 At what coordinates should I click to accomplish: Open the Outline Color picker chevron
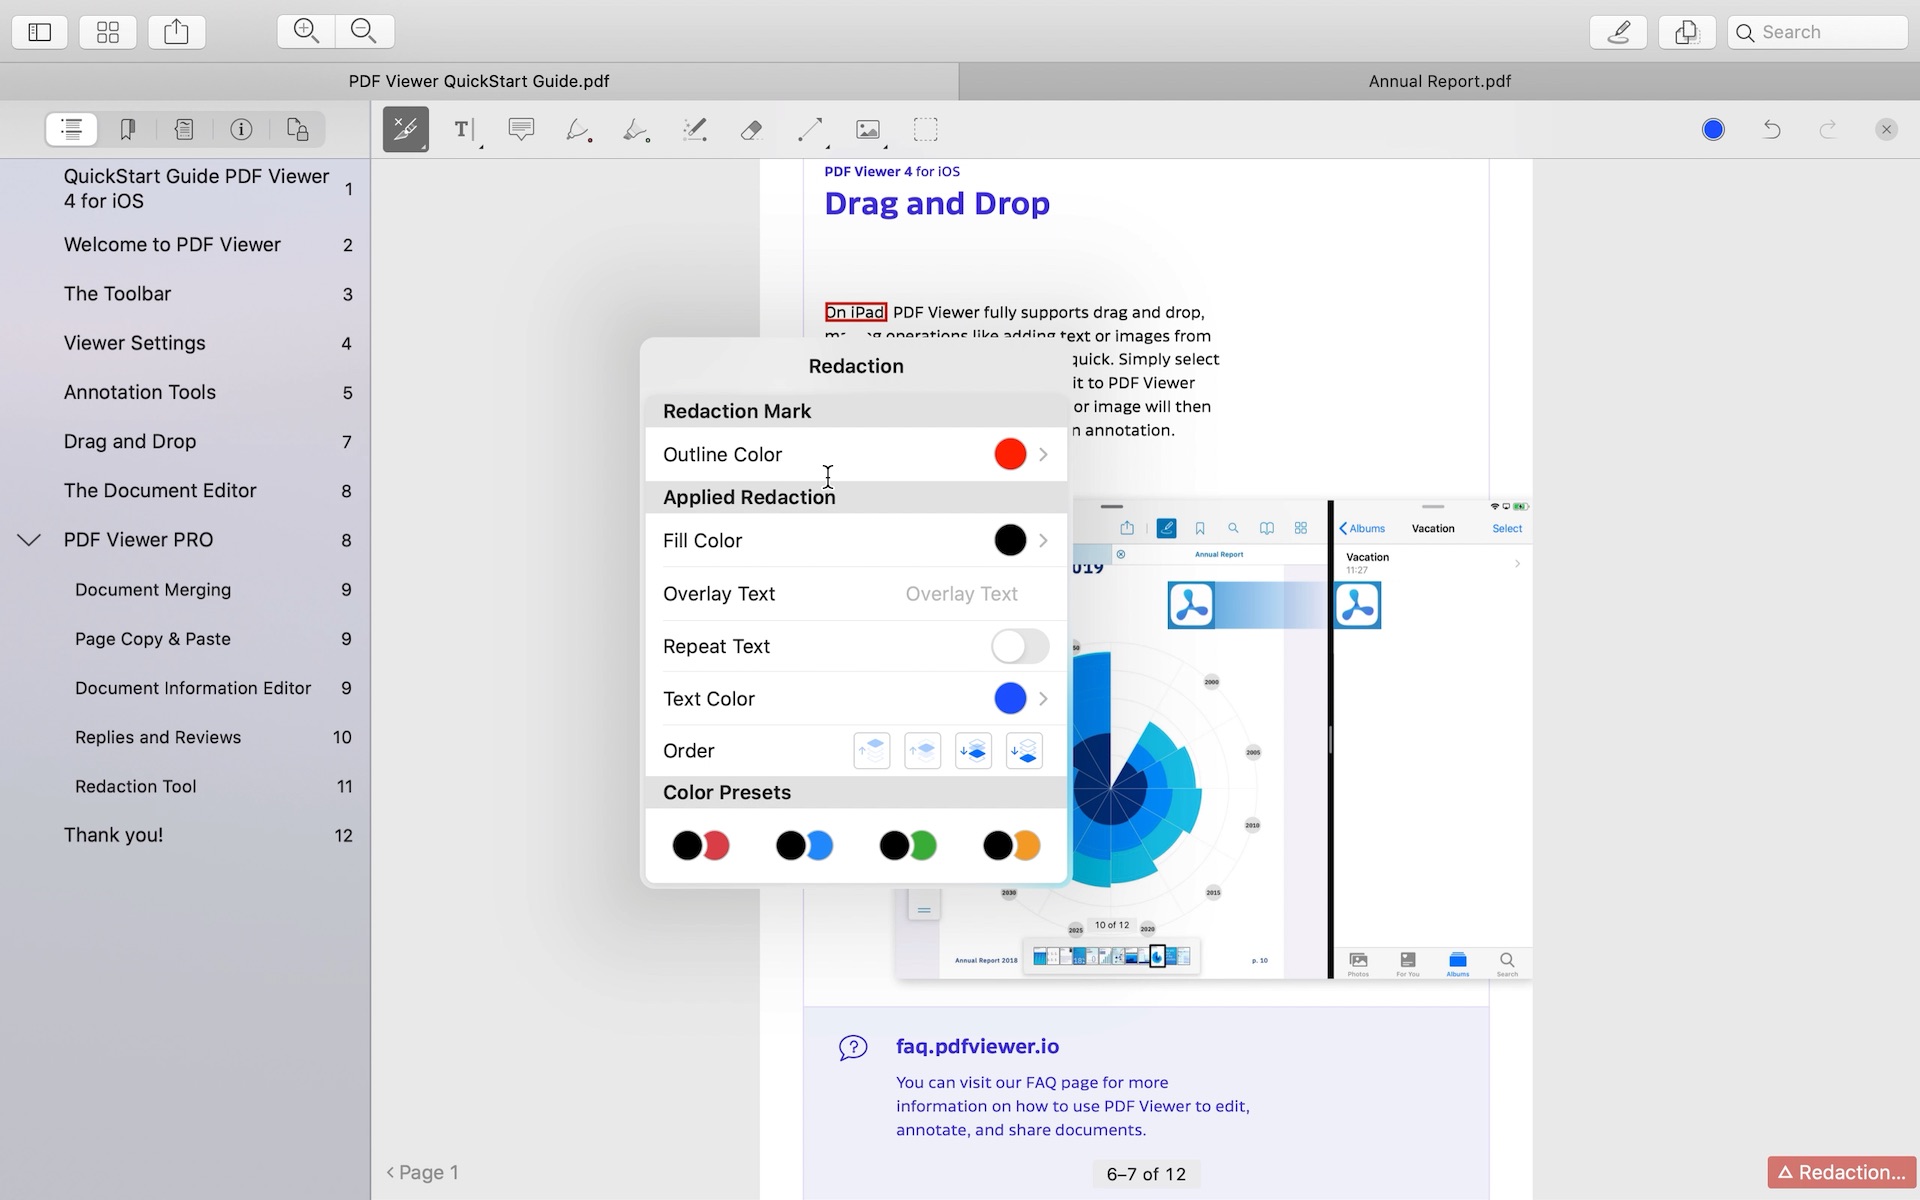[x=1043, y=454]
